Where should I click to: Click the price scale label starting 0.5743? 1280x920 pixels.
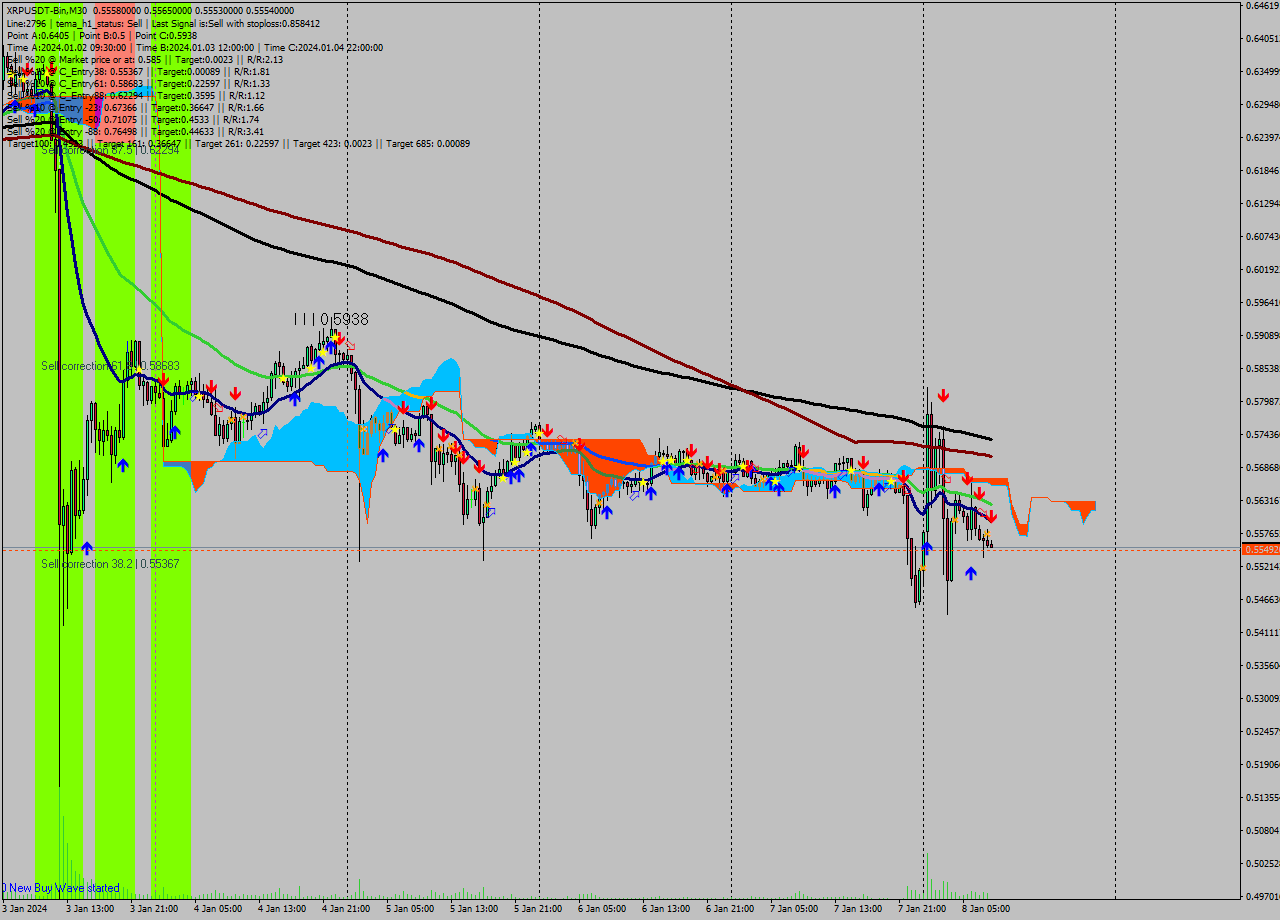[1262, 435]
